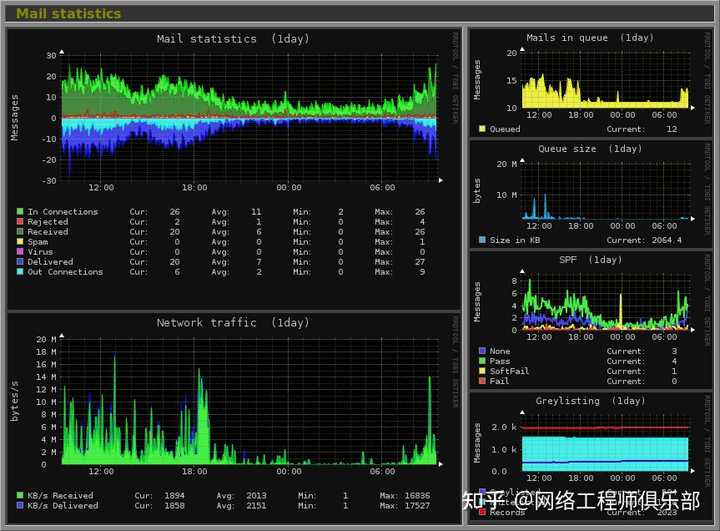720x531 pixels.
Task: Open the Queue size (1day) graph
Action: [x=591, y=195]
